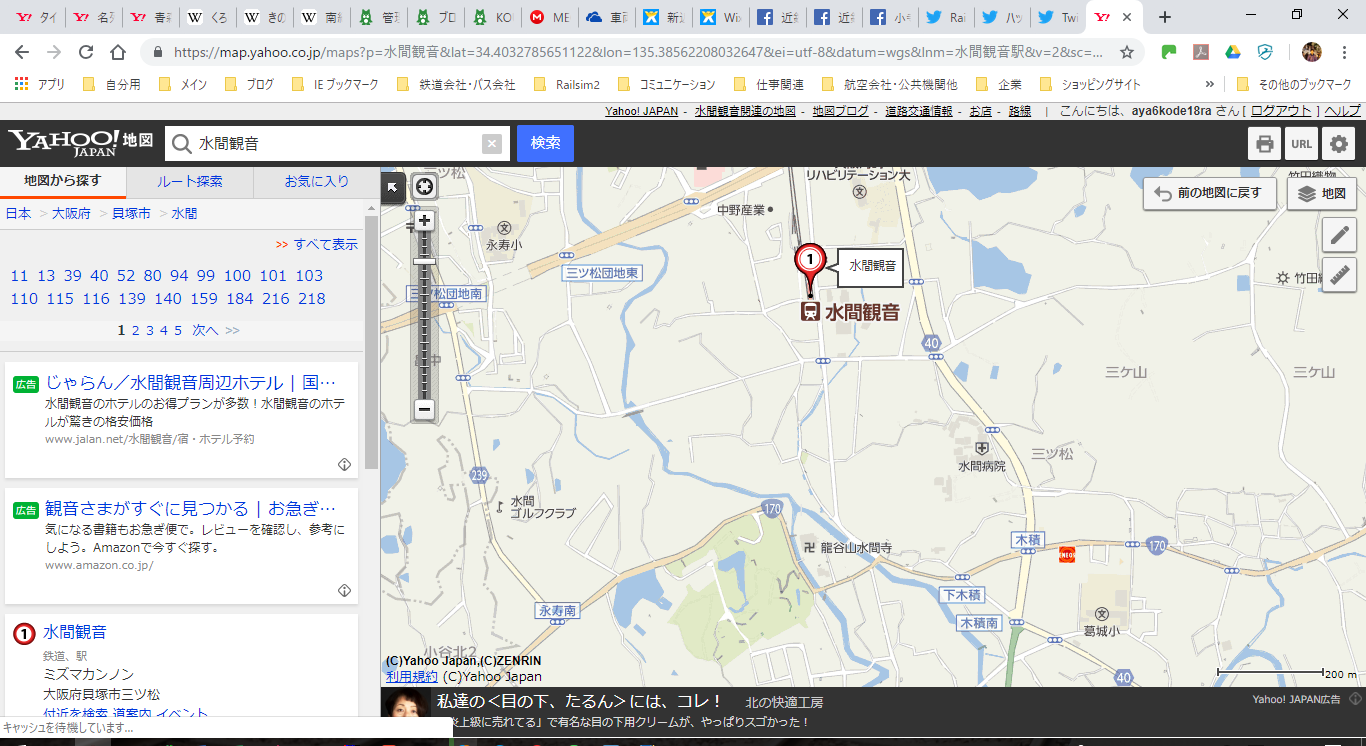
Task: Open 鉄道会社・バス会社 bookmark folder
Action: click(x=456, y=85)
